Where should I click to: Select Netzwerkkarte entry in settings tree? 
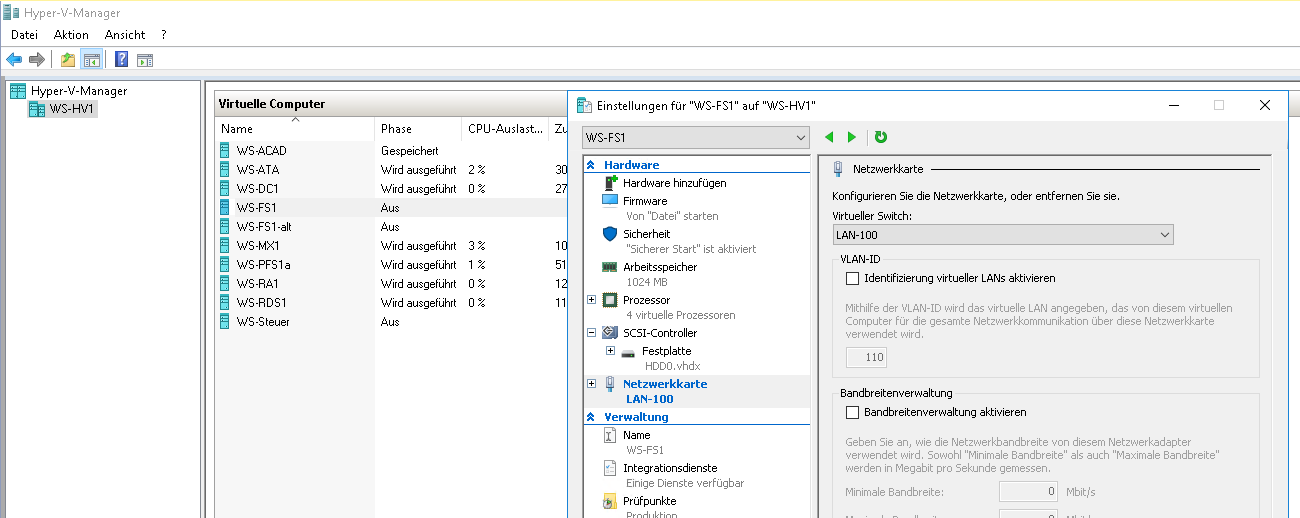click(x=664, y=383)
